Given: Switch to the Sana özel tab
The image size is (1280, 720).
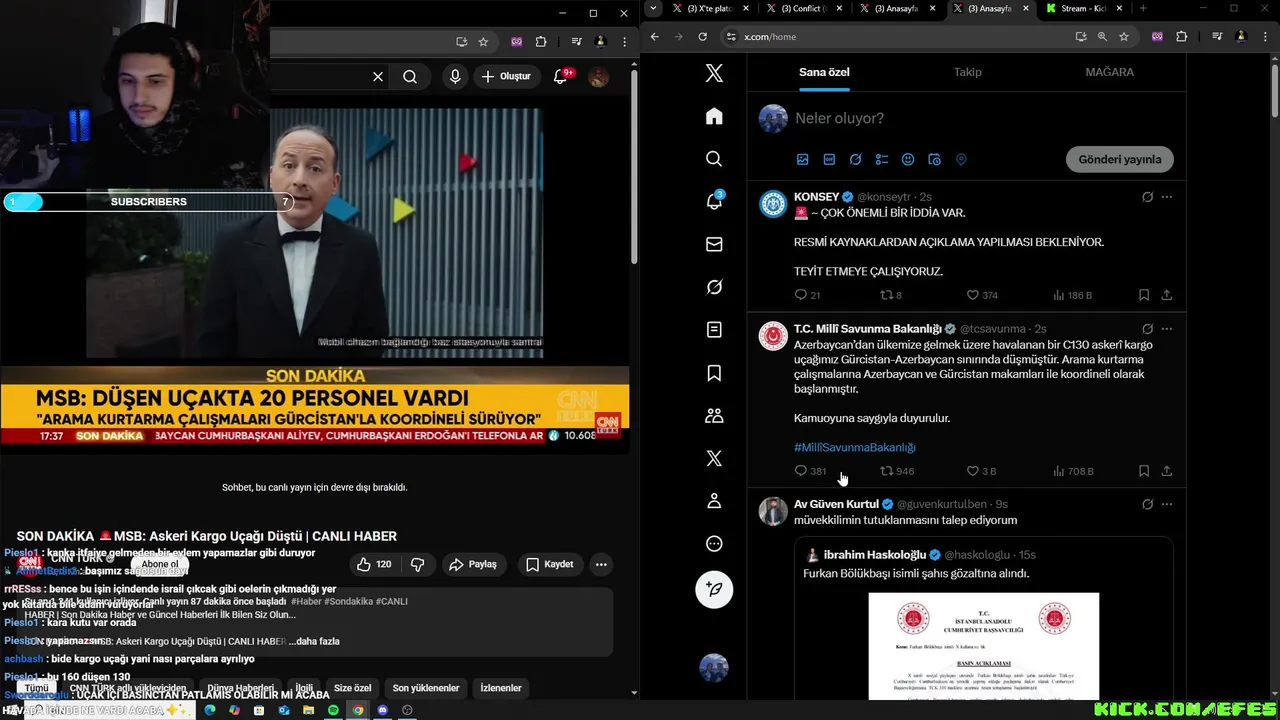Looking at the screenshot, I should point(824,72).
